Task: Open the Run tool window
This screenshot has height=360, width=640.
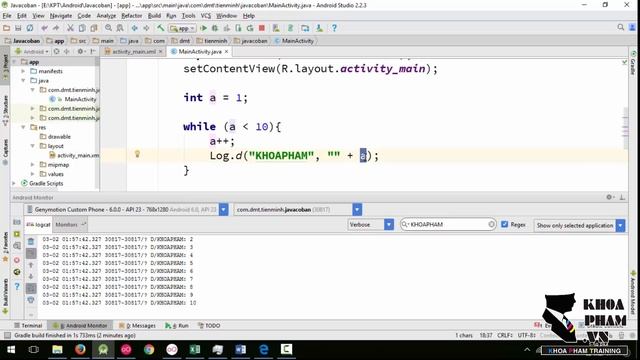Action: tap(177, 325)
